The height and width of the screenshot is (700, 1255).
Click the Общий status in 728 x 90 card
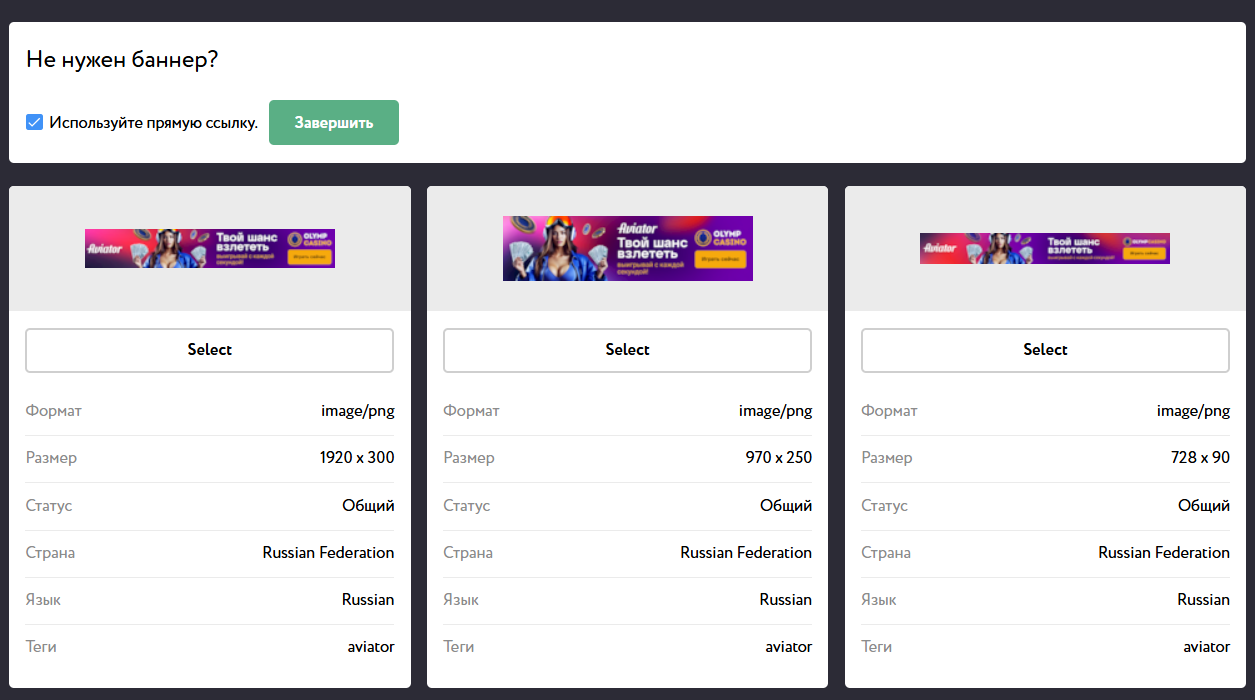[1203, 506]
